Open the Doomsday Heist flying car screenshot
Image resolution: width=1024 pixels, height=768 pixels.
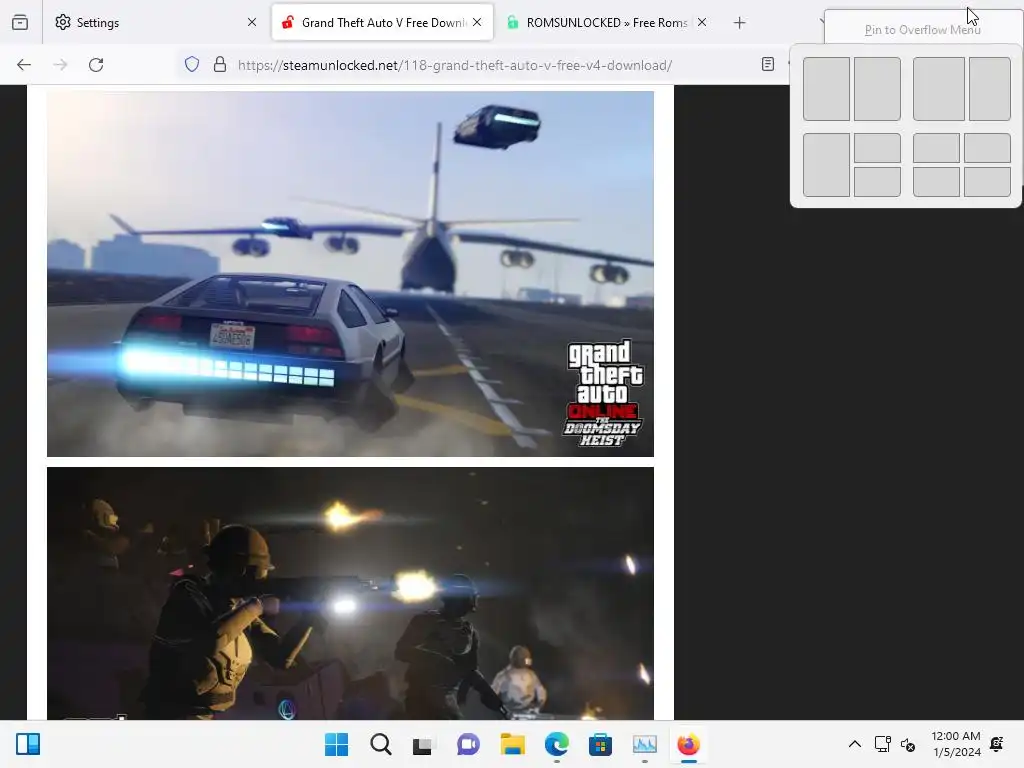(x=350, y=274)
